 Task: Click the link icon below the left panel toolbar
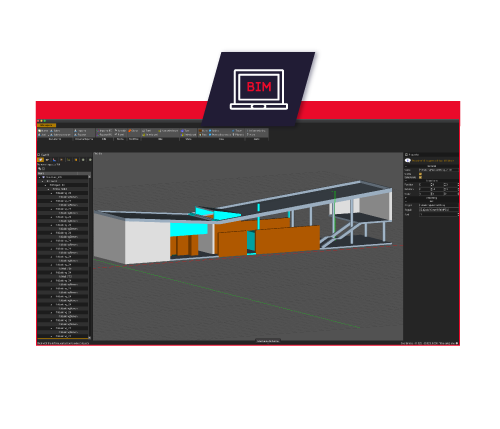tap(39, 169)
